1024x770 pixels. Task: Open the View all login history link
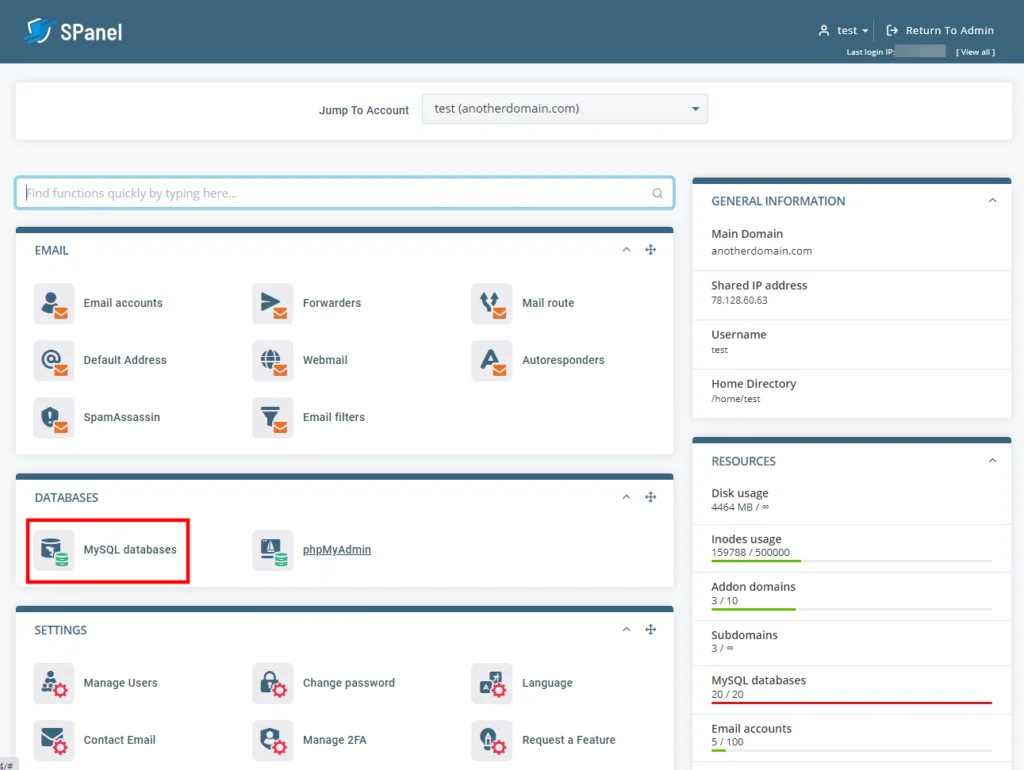(x=975, y=51)
